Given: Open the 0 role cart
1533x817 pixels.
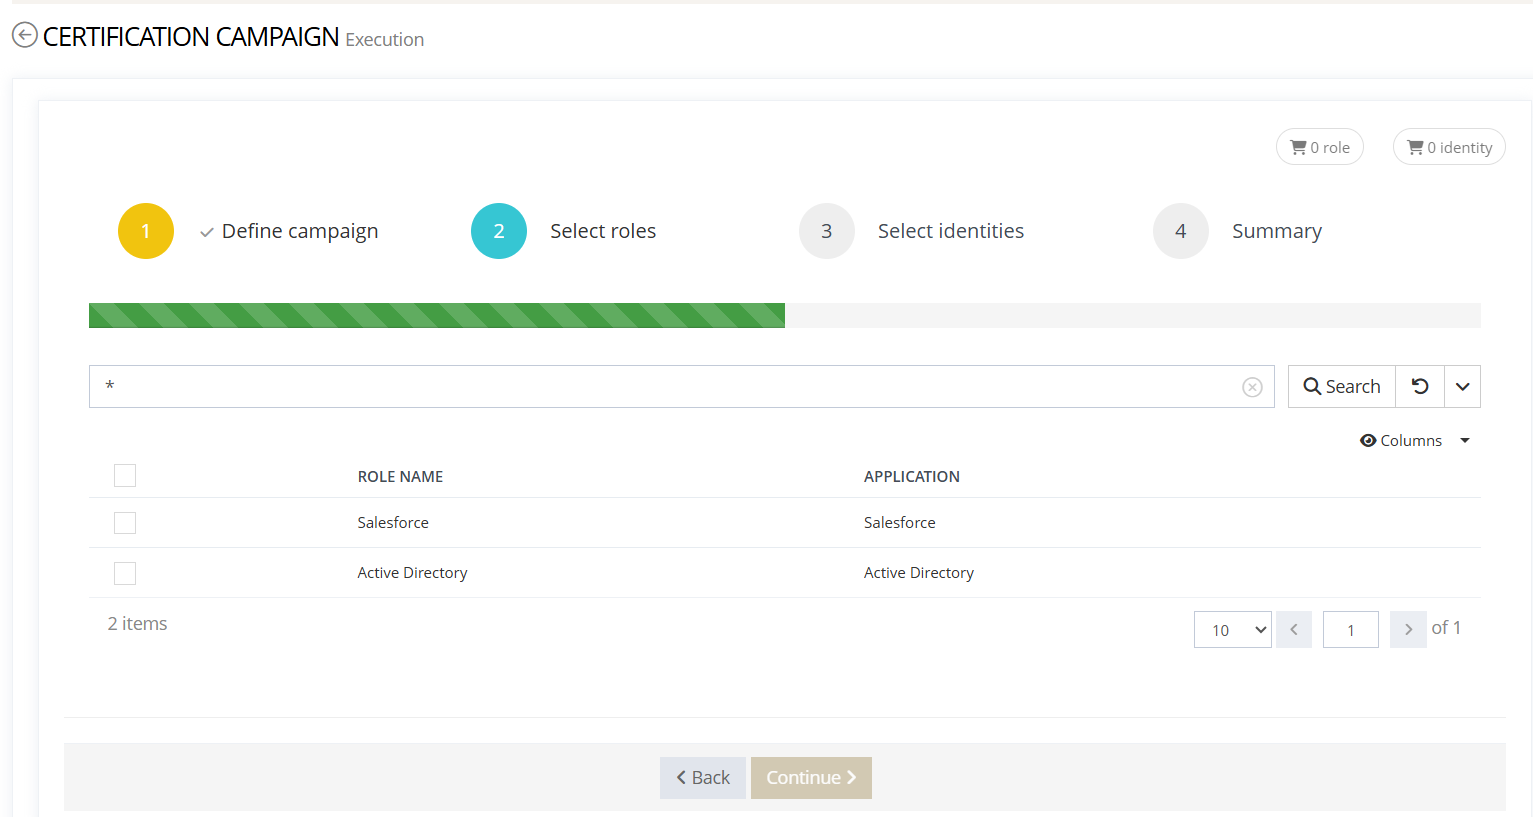Looking at the screenshot, I should [1319, 147].
